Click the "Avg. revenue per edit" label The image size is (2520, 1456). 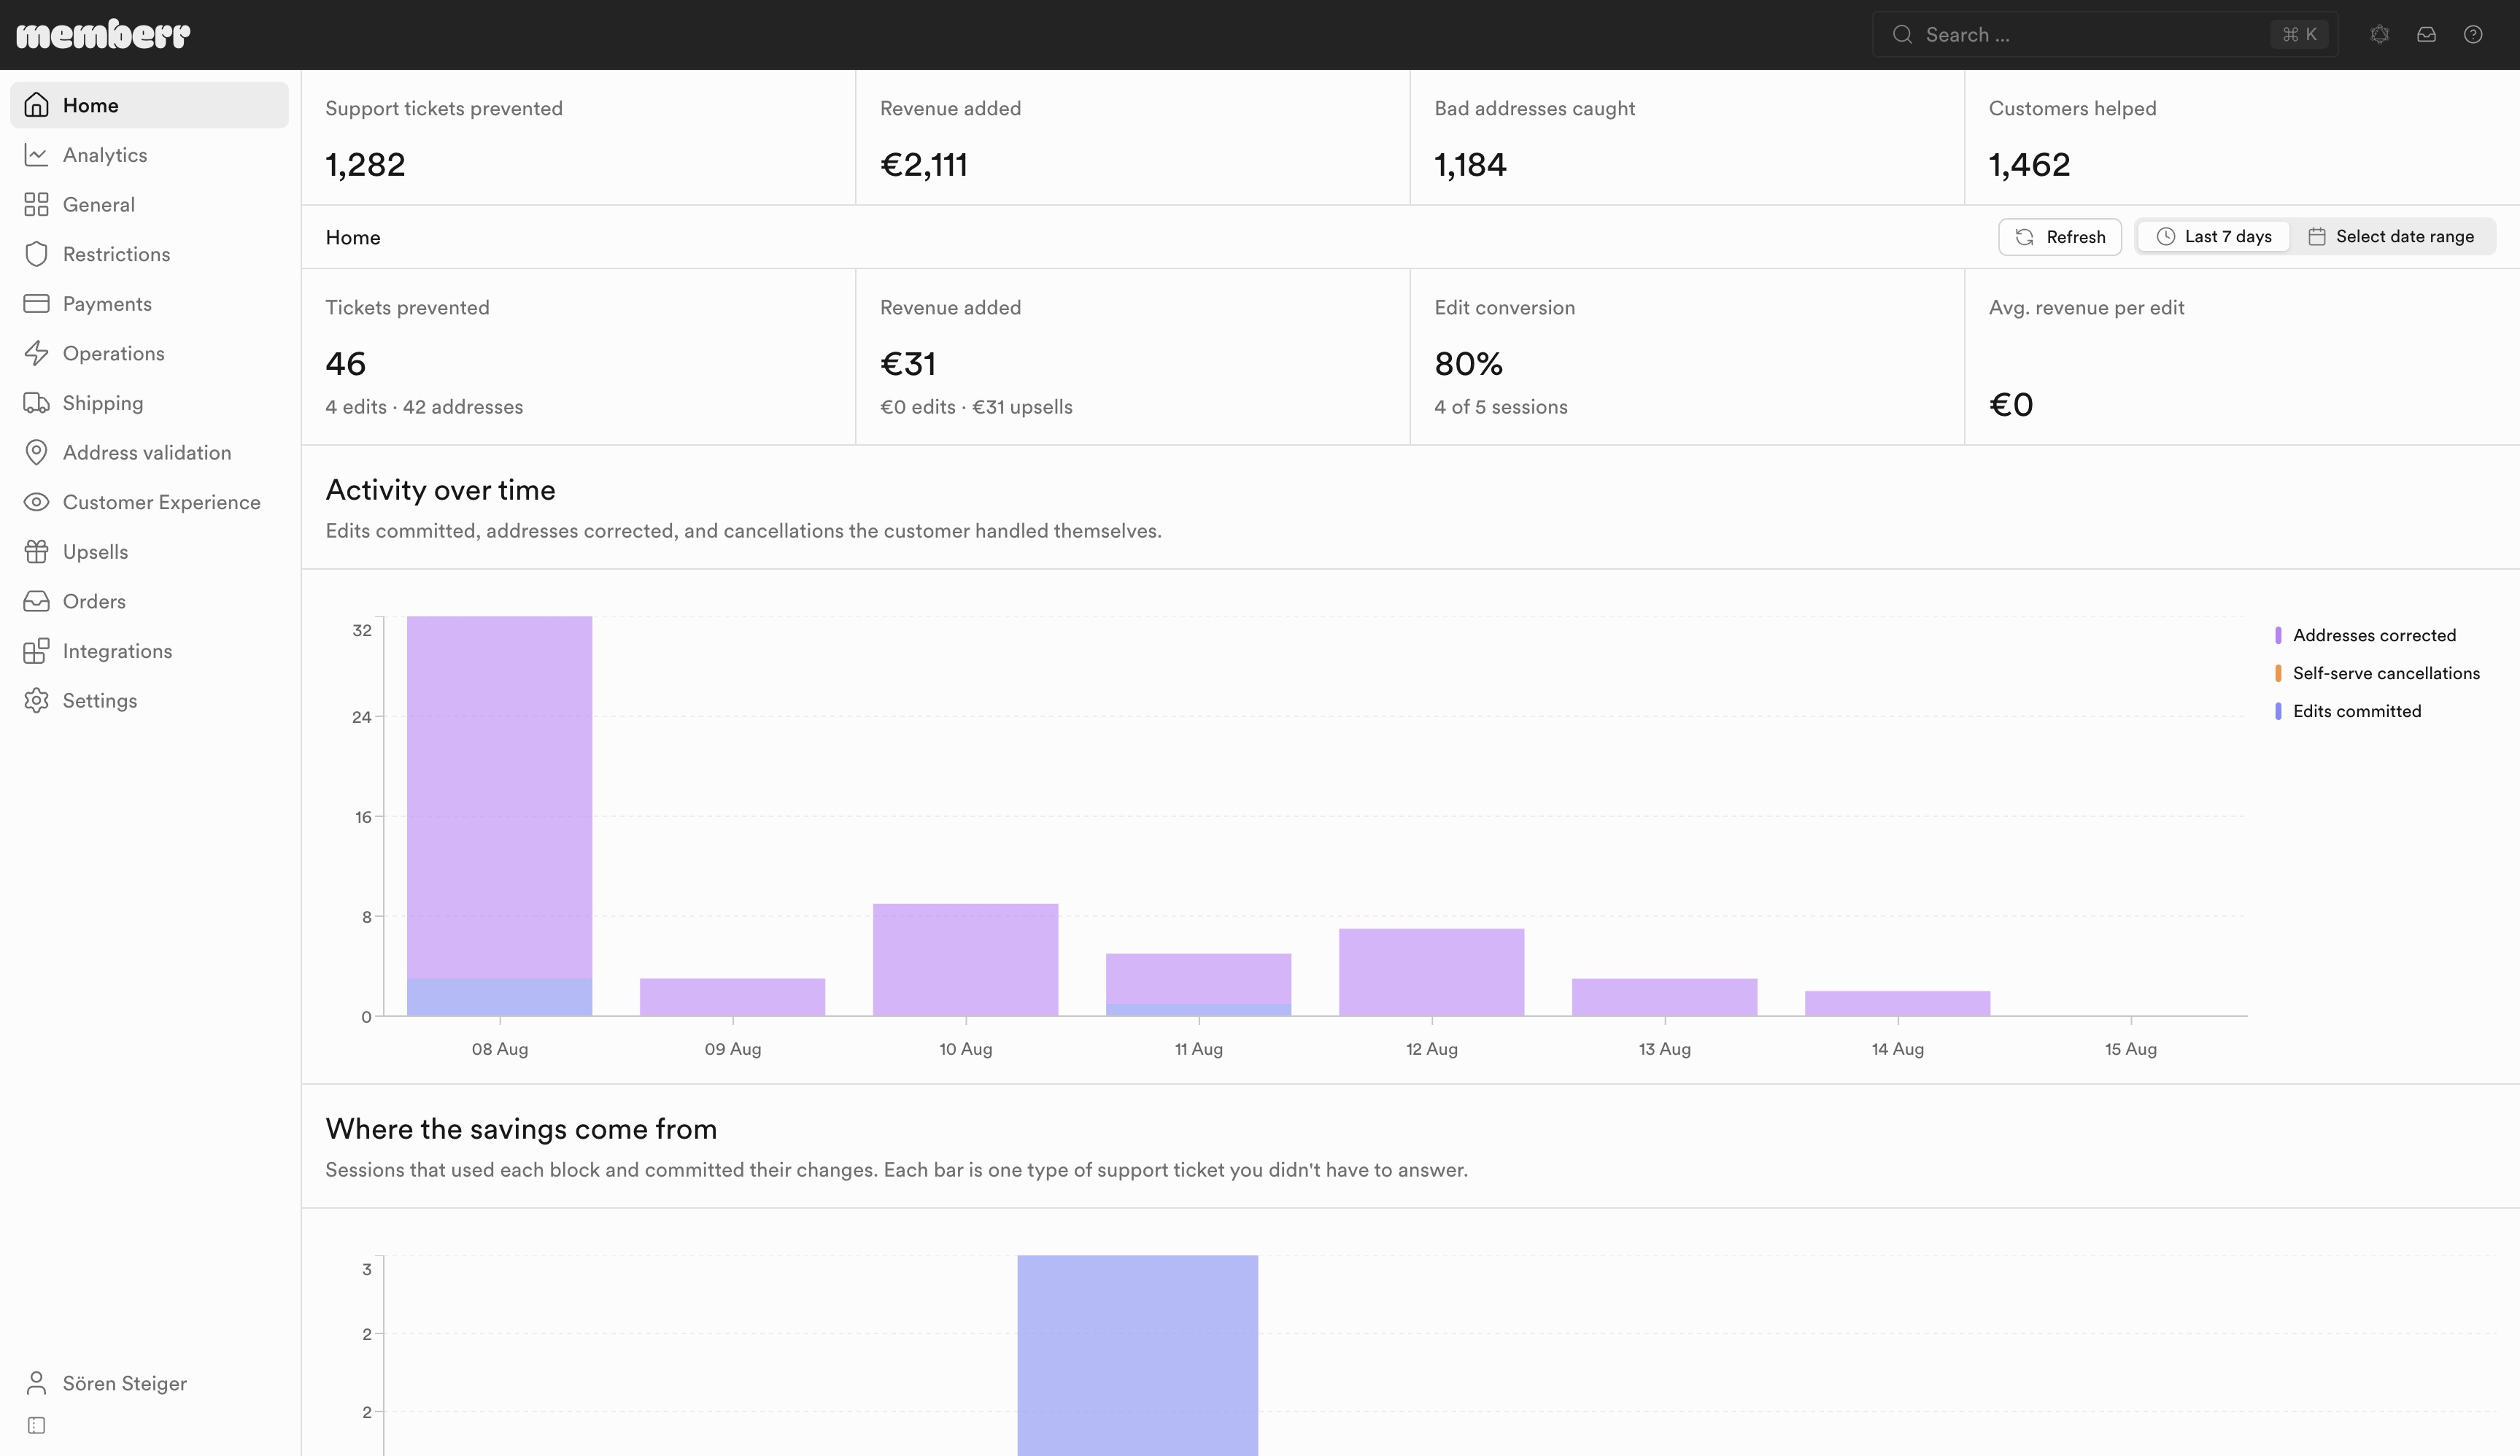pos(2087,308)
